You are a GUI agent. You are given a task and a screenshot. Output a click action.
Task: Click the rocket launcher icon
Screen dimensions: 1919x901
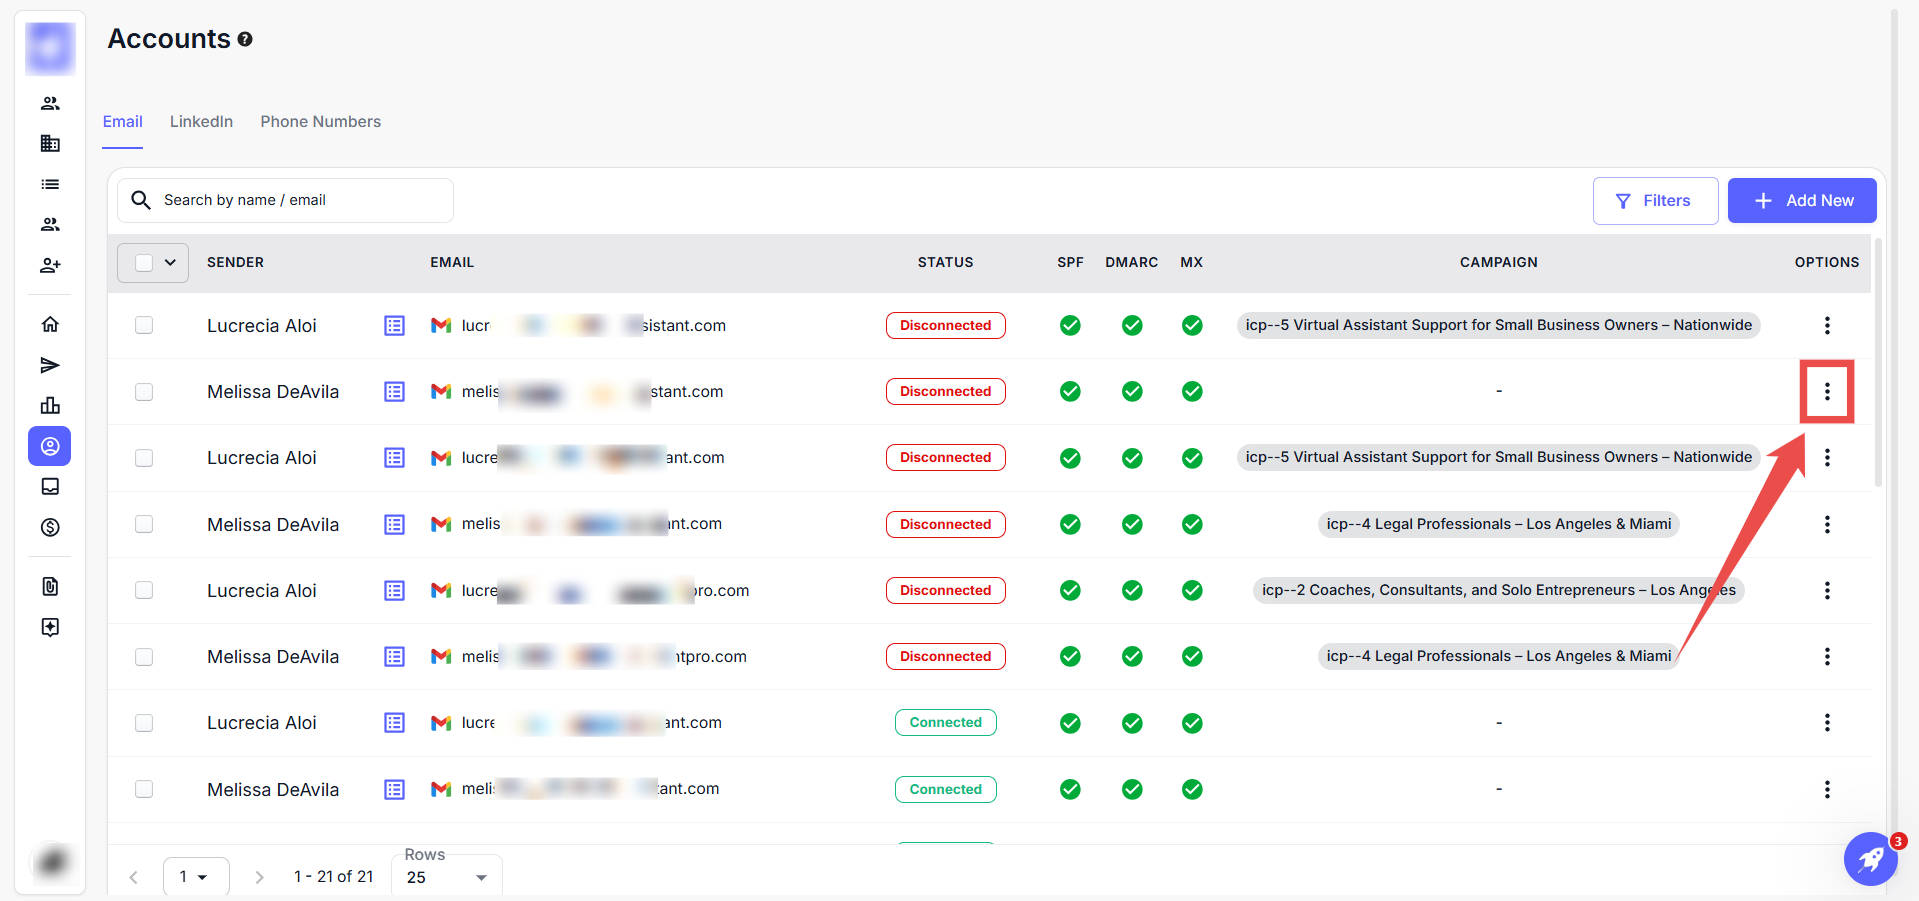(x=1870, y=858)
